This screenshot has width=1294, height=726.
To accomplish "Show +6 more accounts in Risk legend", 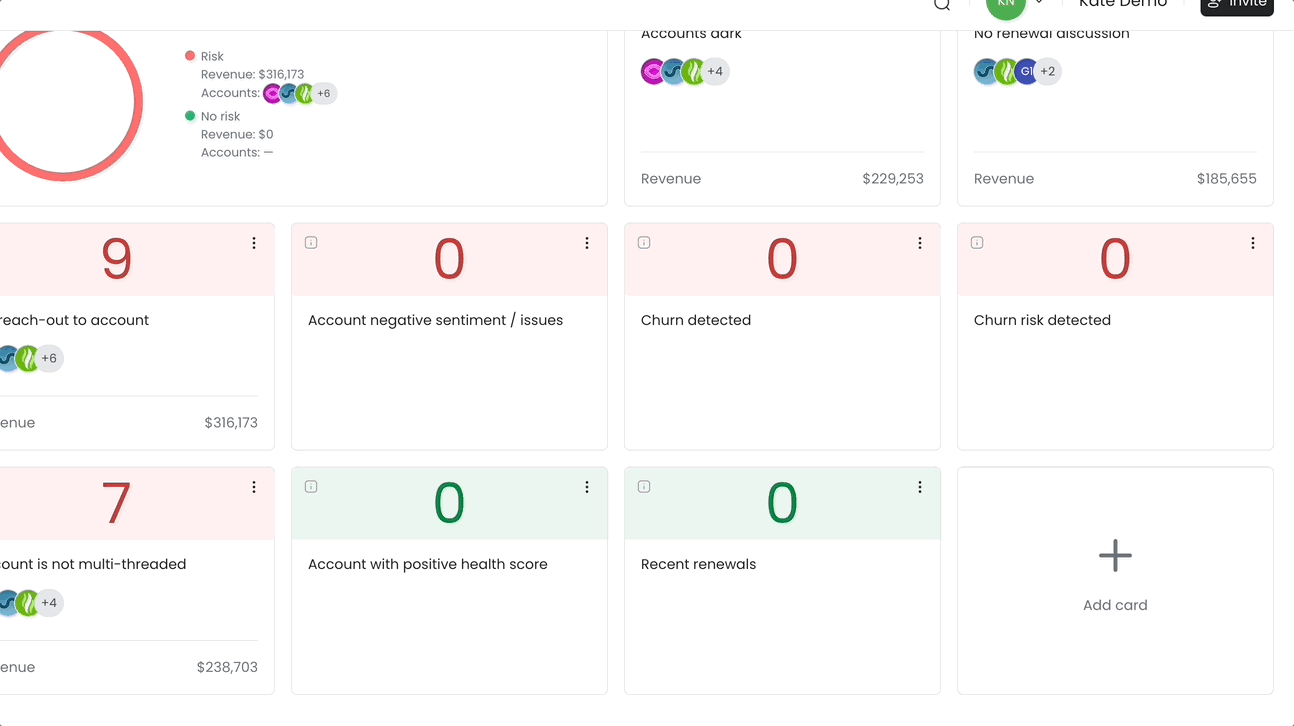I will tap(323, 94).
